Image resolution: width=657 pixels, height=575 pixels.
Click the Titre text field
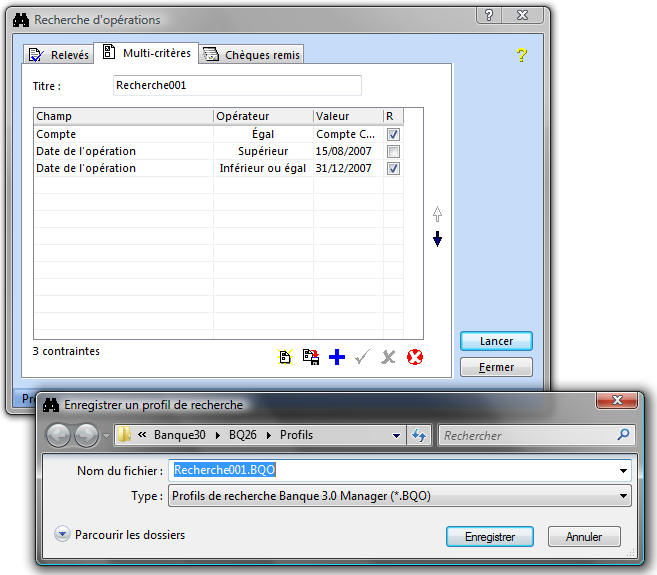[237, 86]
